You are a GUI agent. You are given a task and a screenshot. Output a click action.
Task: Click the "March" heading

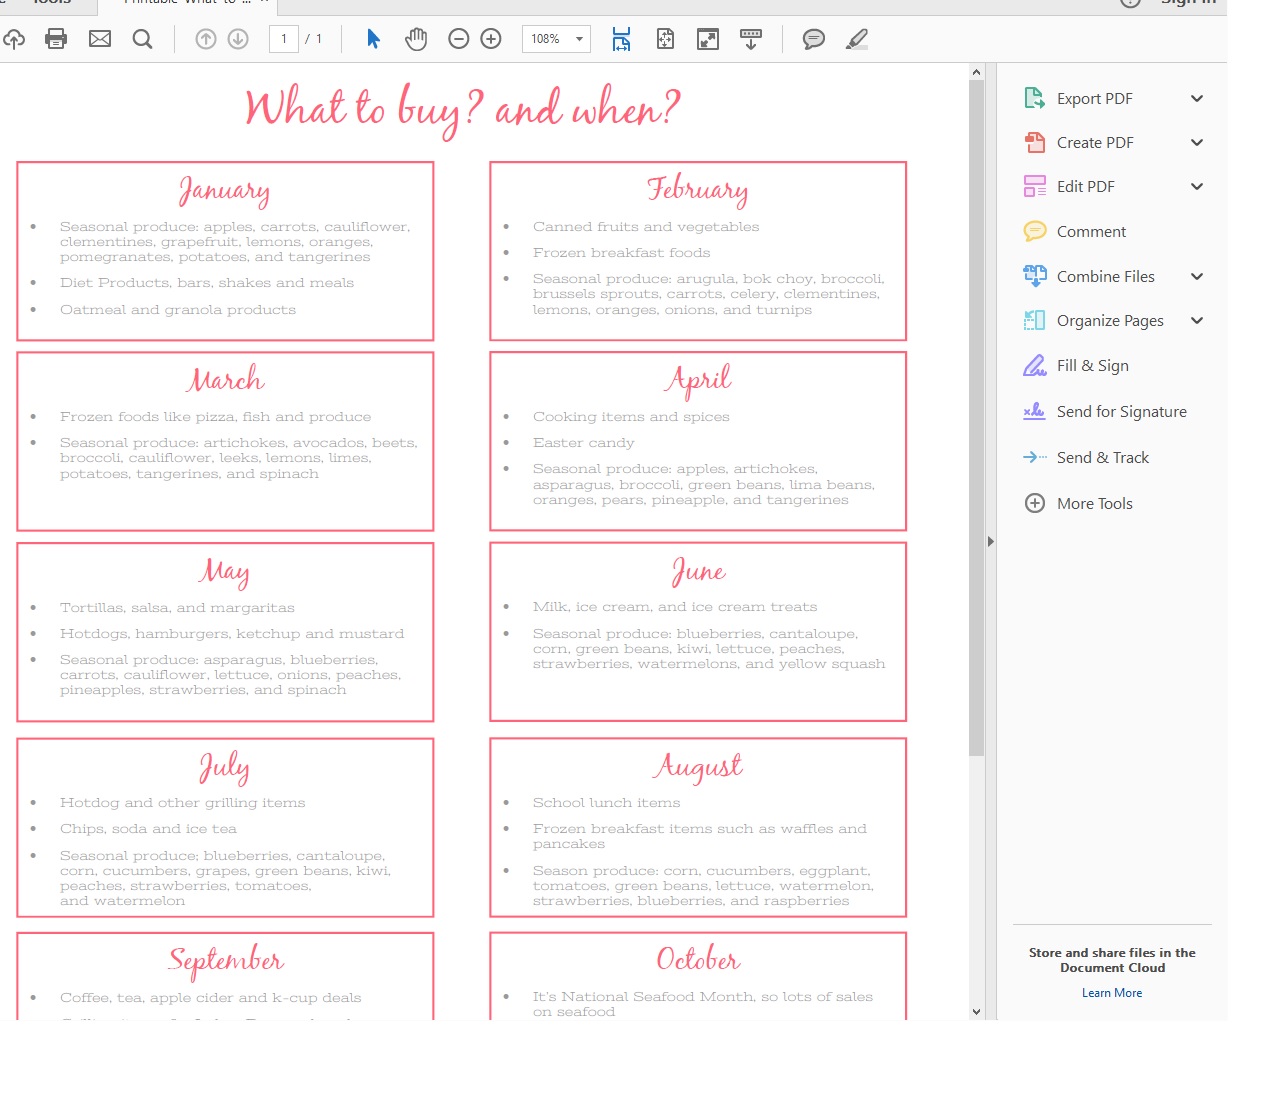[226, 379]
